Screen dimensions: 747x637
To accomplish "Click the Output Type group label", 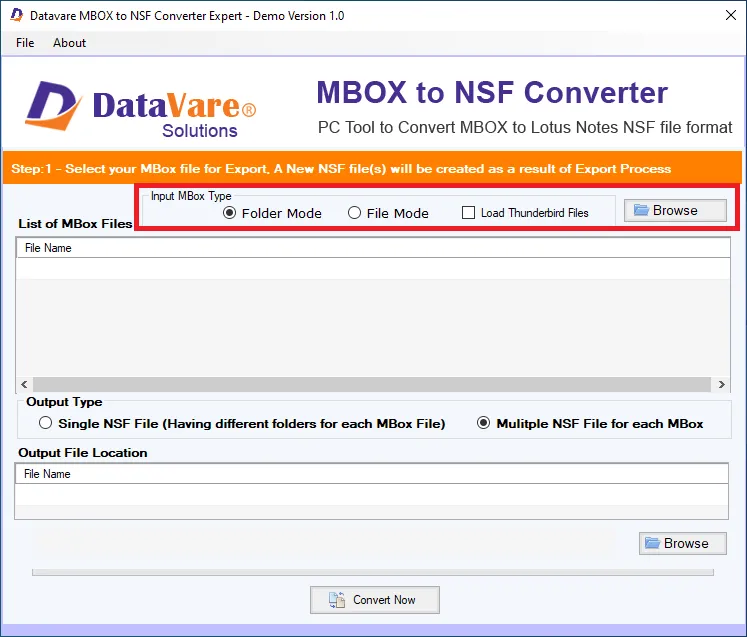I will pos(64,402).
